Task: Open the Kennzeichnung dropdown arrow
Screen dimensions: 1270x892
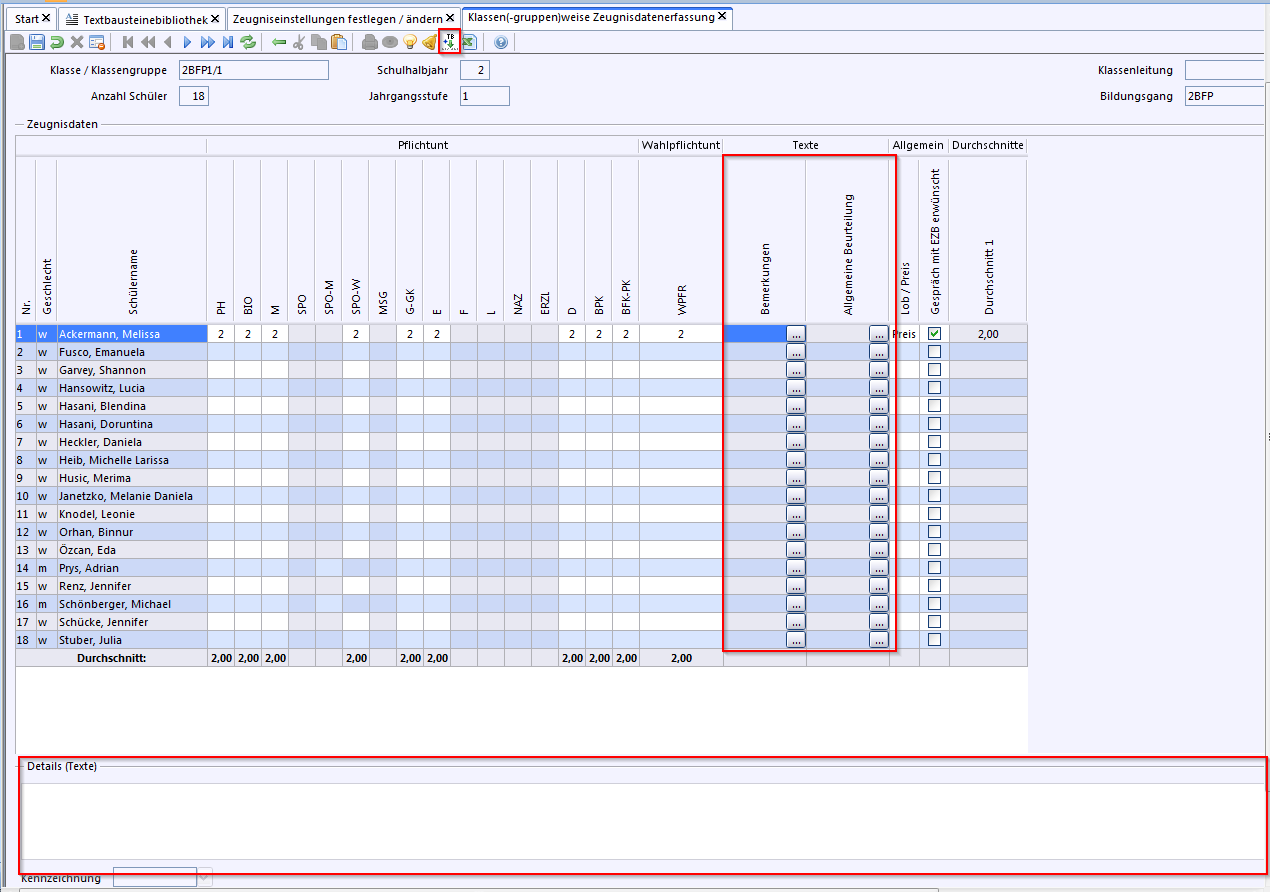Action: pyautogui.click(x=205, y=878)
